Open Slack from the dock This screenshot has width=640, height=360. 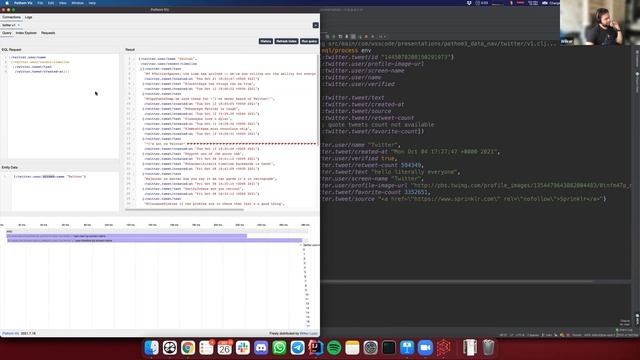click(x=243, y=348)
